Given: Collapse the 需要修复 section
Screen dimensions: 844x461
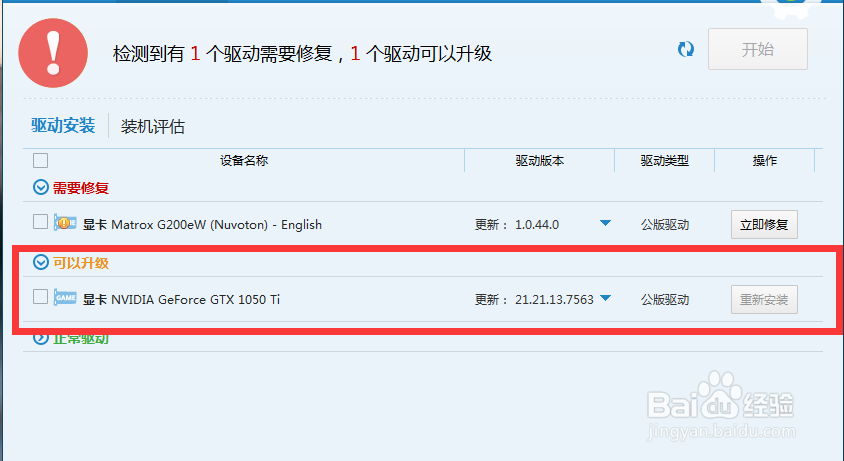Looking at the screenshot, I should point(41,187).
